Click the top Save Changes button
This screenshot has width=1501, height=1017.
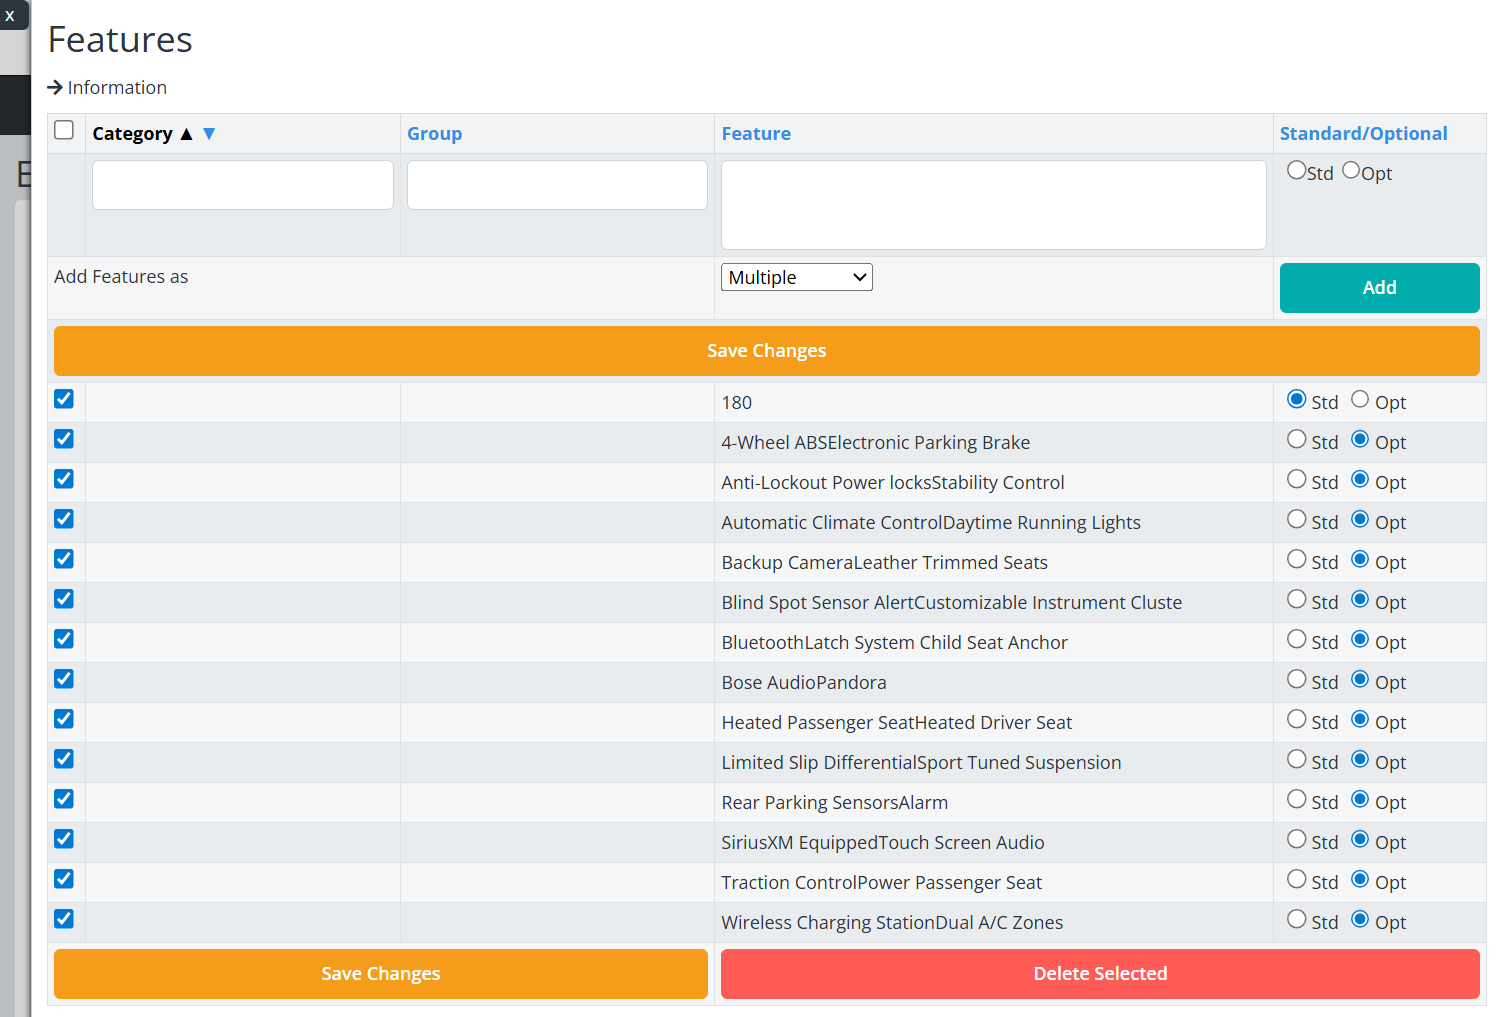[766, 351]
